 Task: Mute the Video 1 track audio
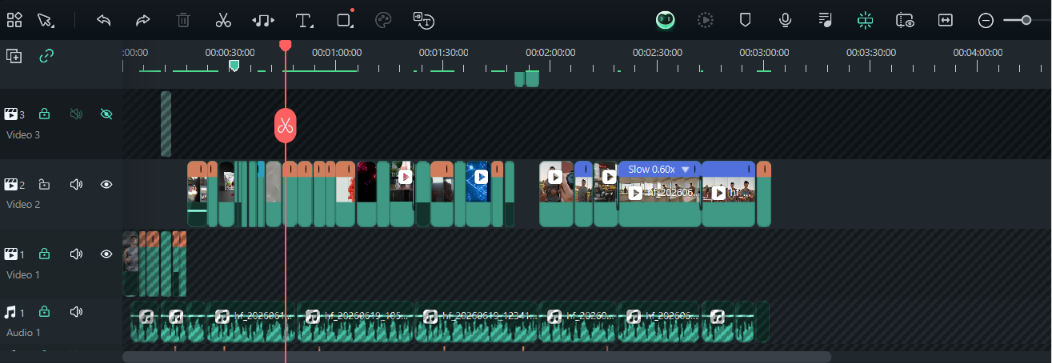[x=76, y=254]
